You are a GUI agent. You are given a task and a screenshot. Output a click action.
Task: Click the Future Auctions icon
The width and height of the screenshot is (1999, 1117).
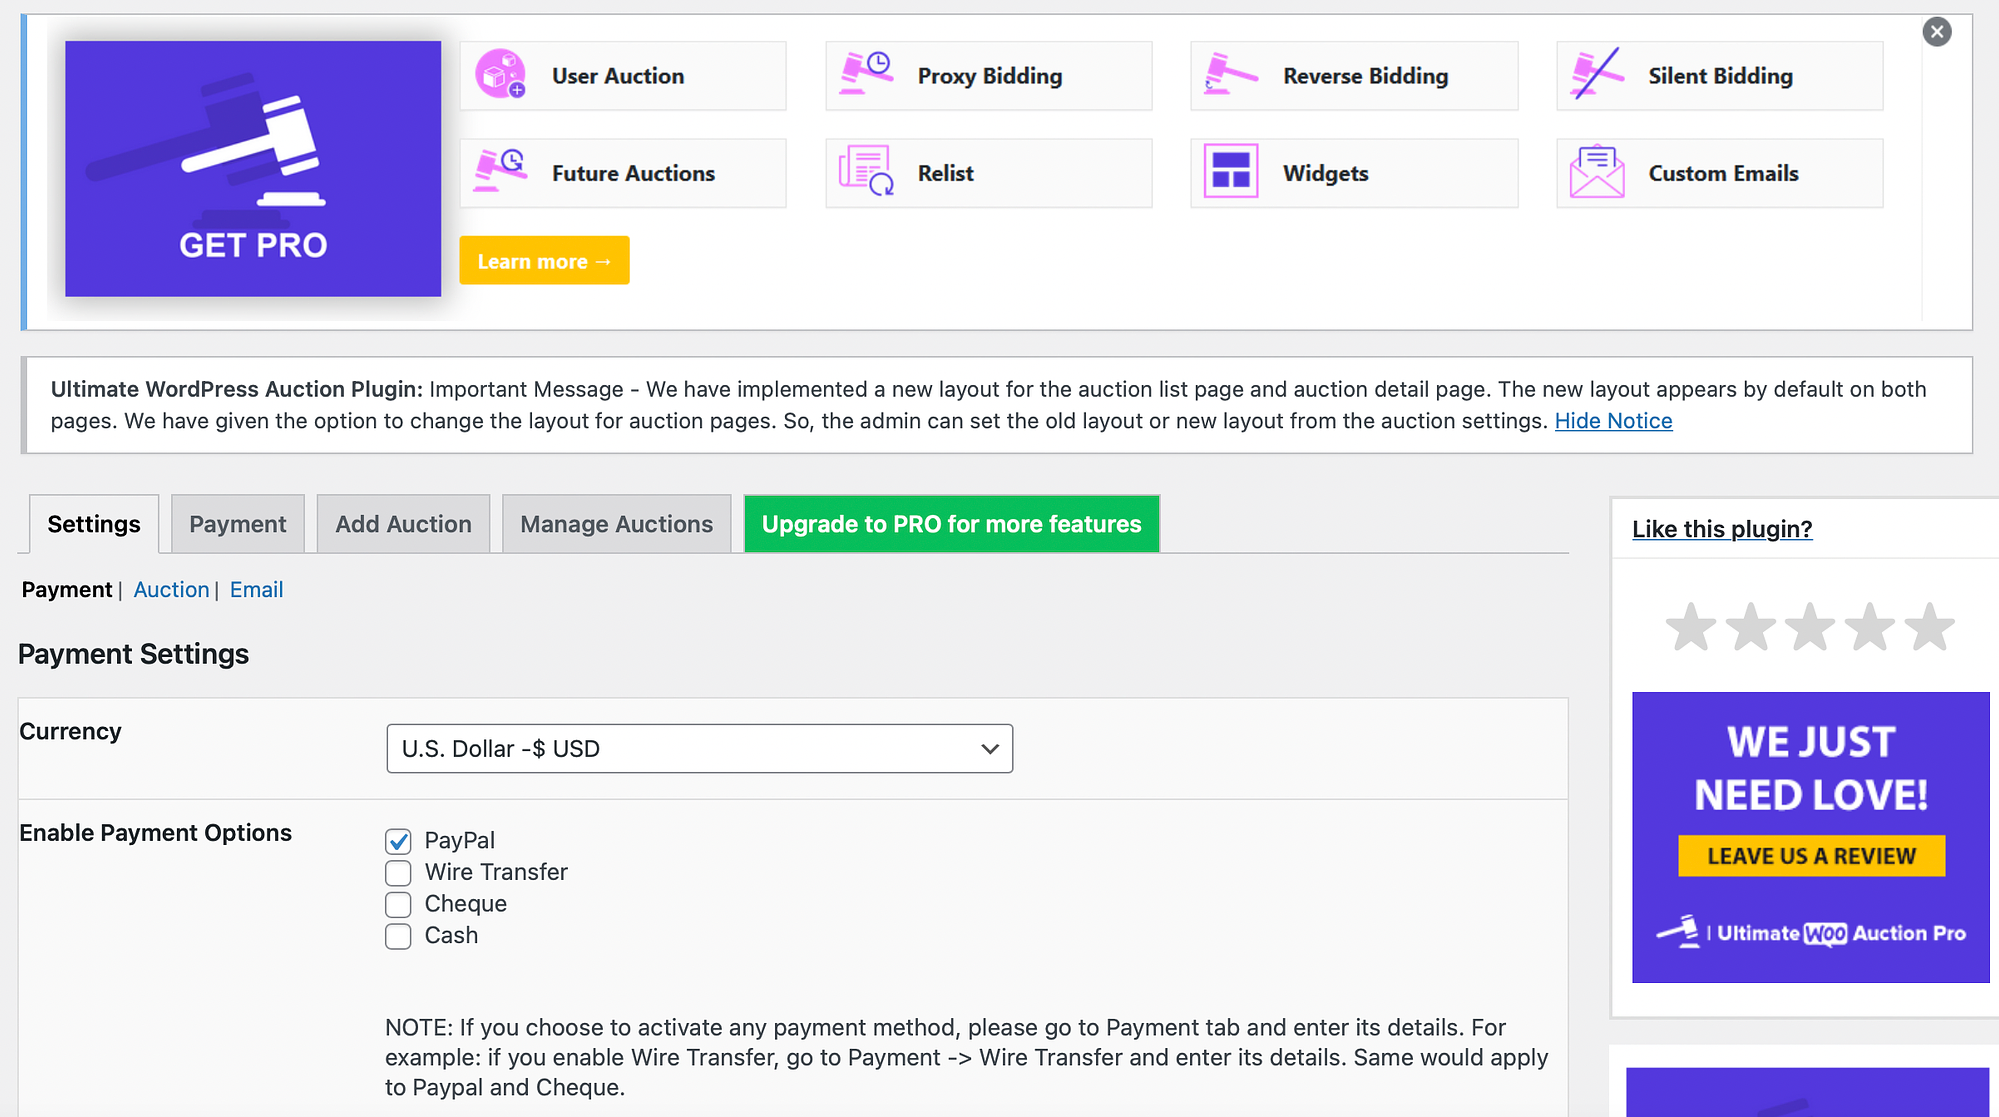point(501,172)
